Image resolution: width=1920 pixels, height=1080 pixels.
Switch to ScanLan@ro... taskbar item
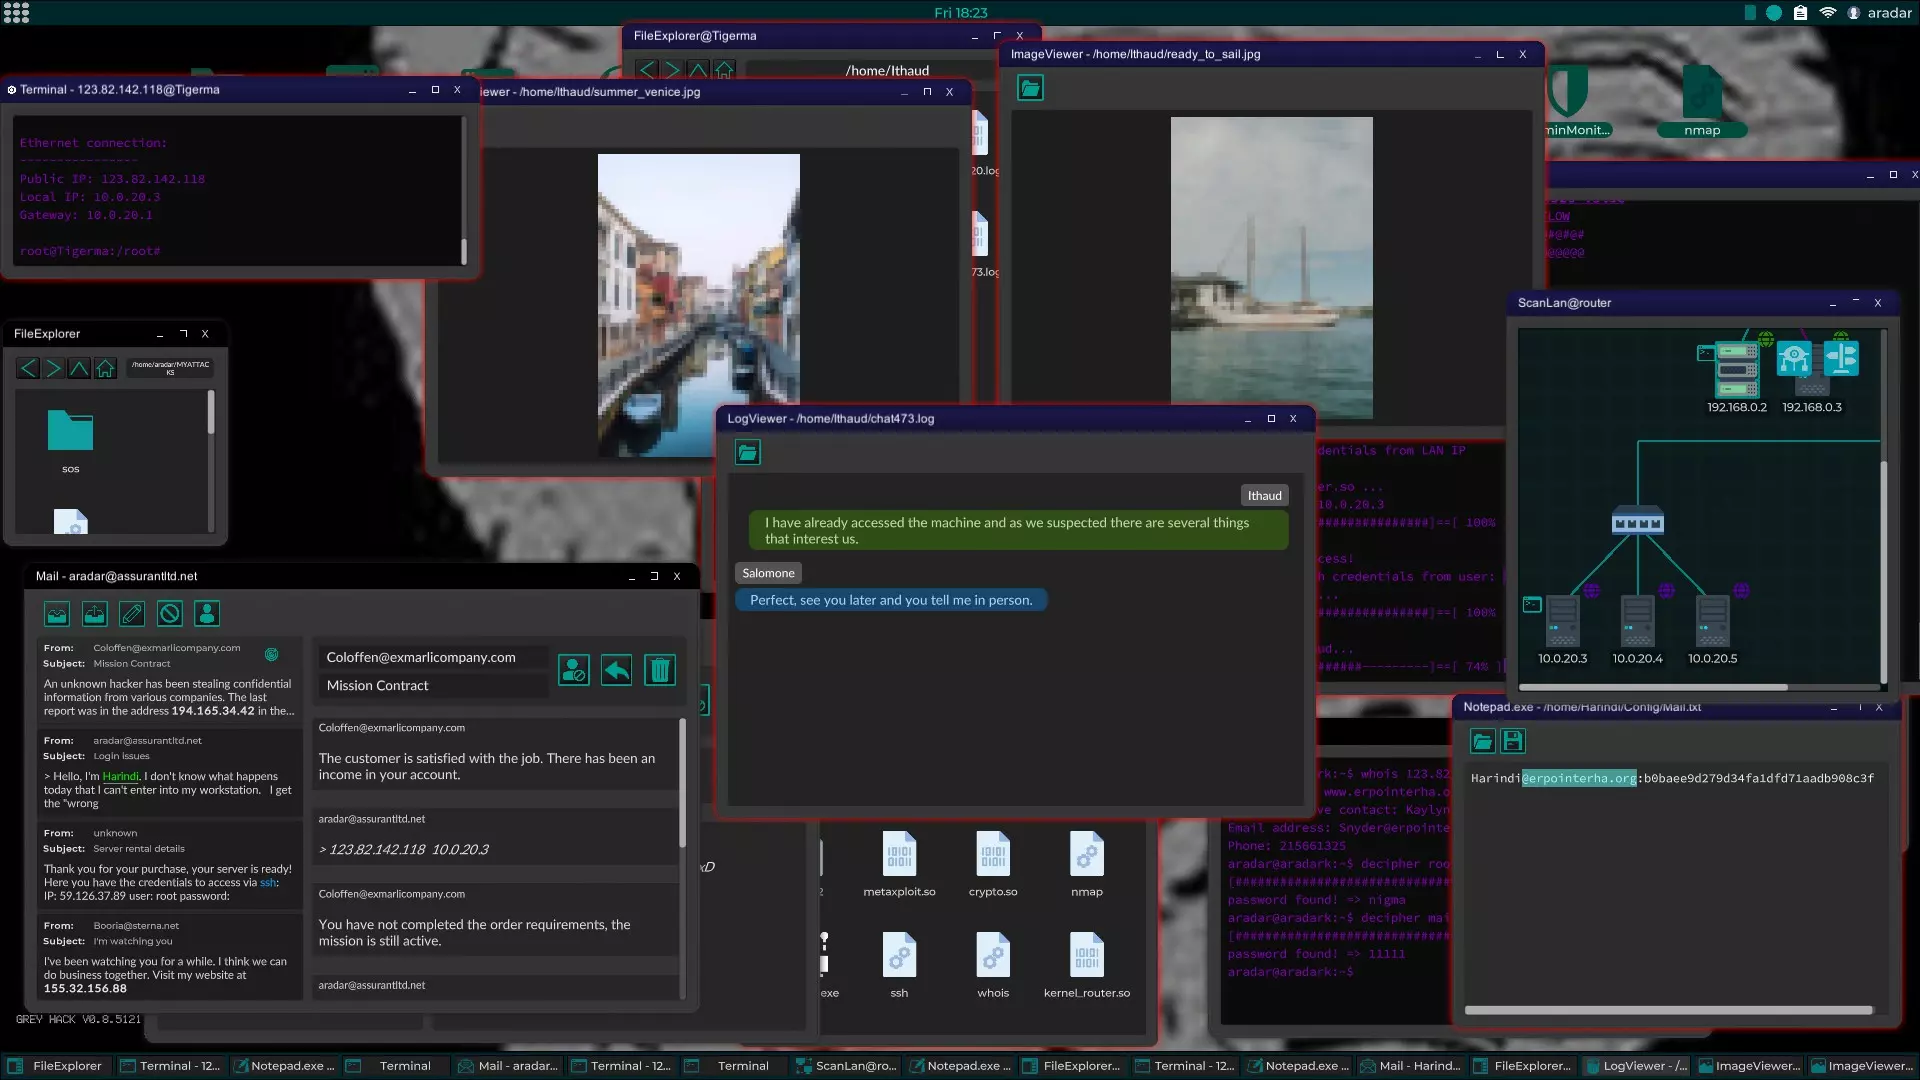846,1066
